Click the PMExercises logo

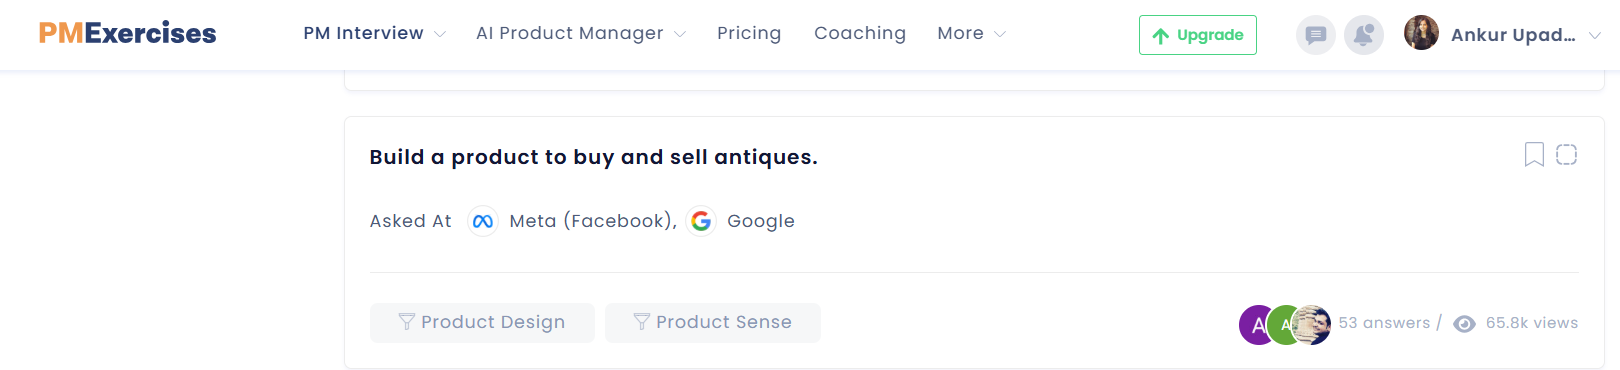(x=127, y=33)
